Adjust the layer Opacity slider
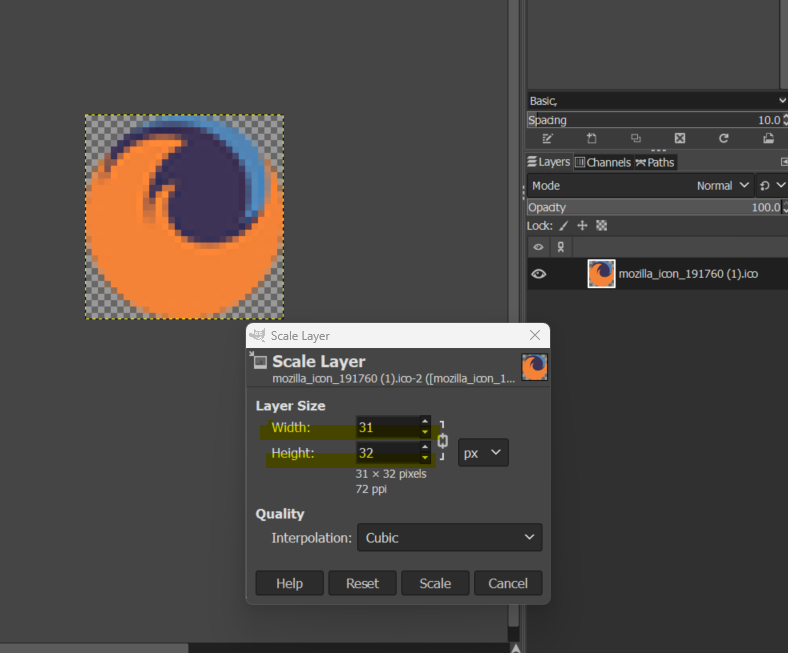 (x=655, y=207)
